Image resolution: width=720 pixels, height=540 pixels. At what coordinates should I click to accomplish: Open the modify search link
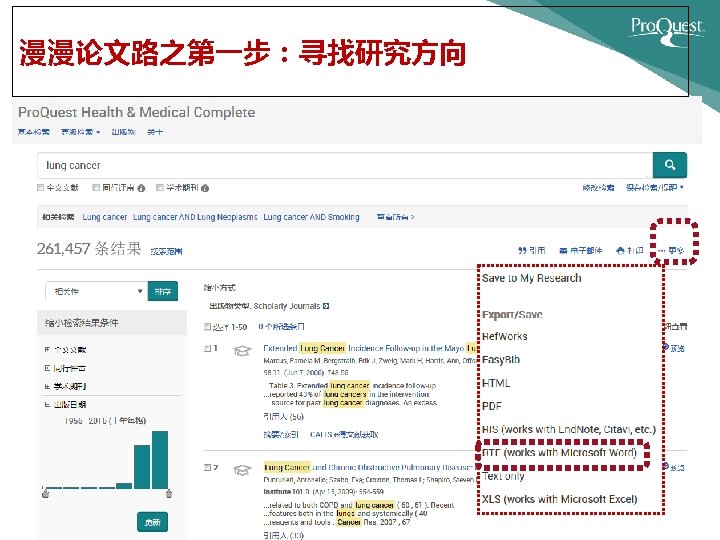(598, 187)
